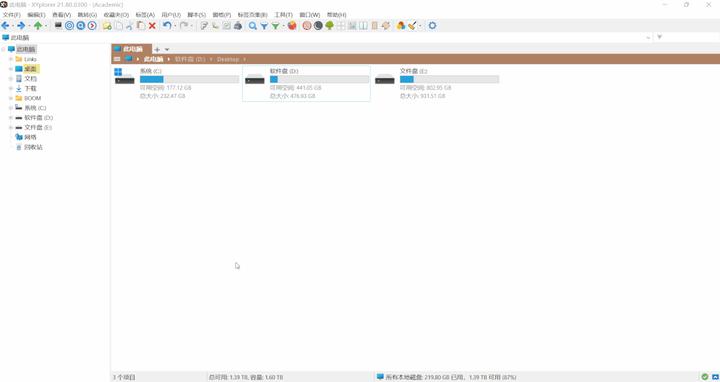Open the 工具(T) menu
This screenshot has height=382, width=720.
283,15
